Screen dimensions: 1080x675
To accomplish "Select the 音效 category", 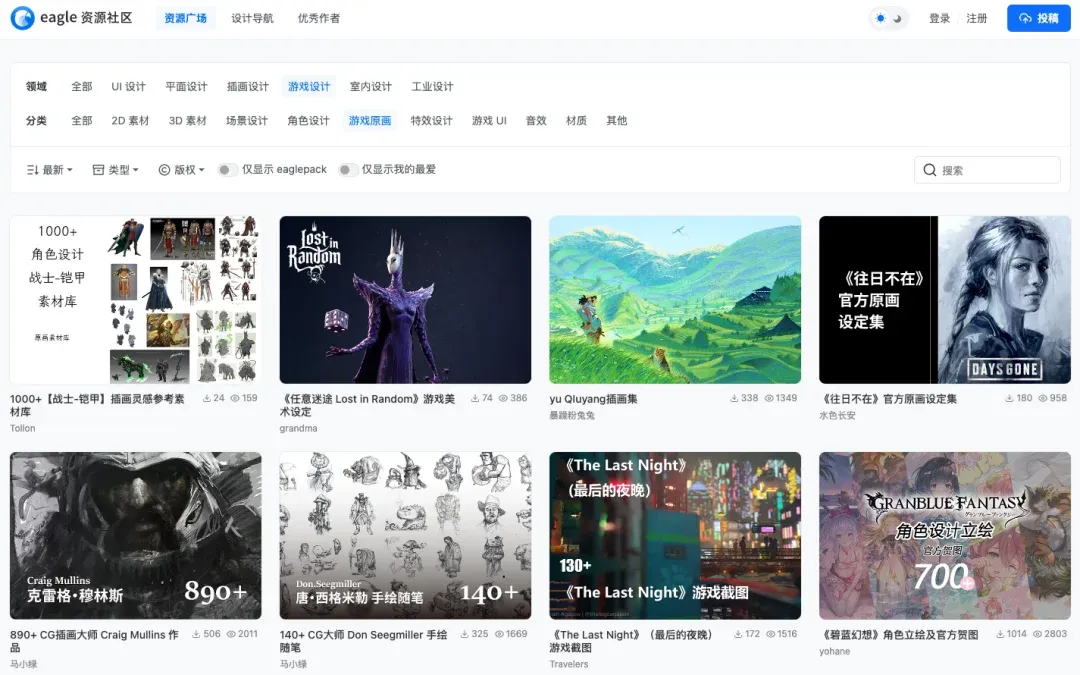I will 536,121.
